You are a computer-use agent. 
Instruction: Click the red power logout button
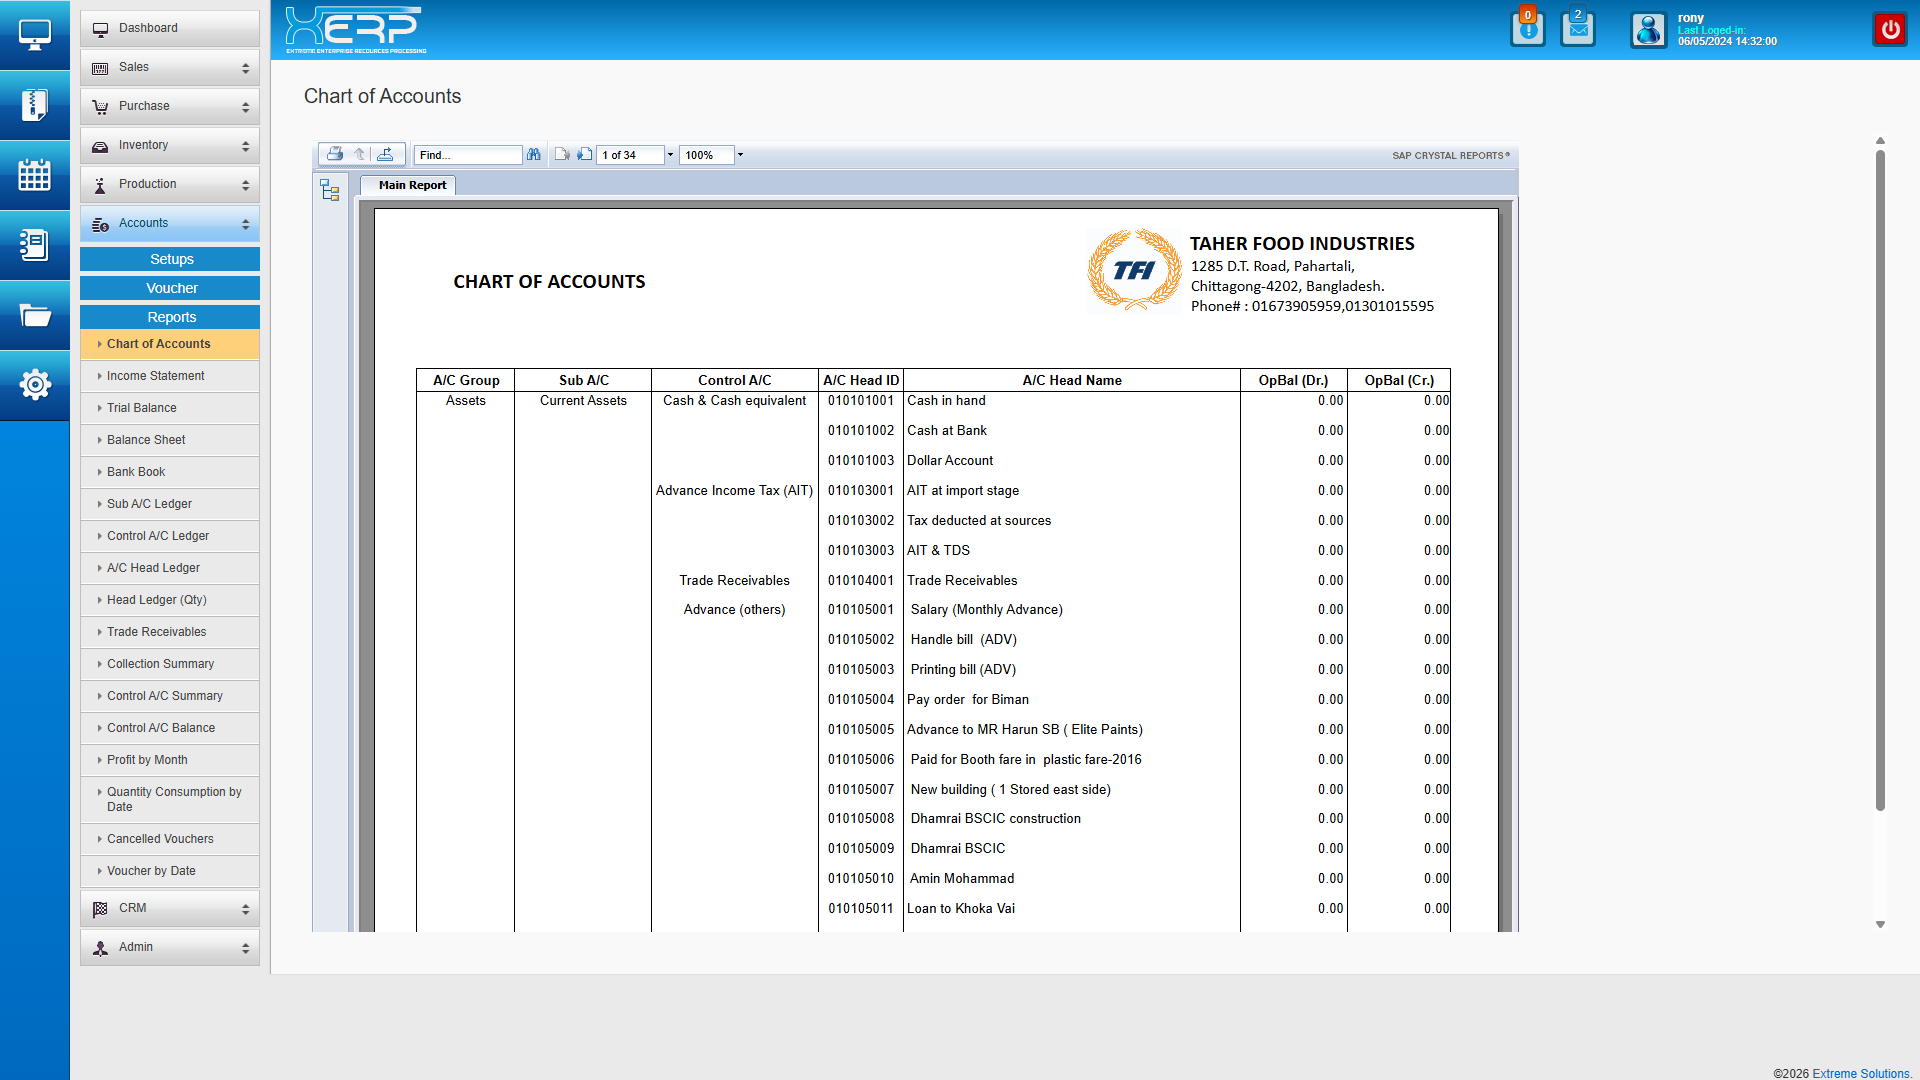click(1889, 29)
